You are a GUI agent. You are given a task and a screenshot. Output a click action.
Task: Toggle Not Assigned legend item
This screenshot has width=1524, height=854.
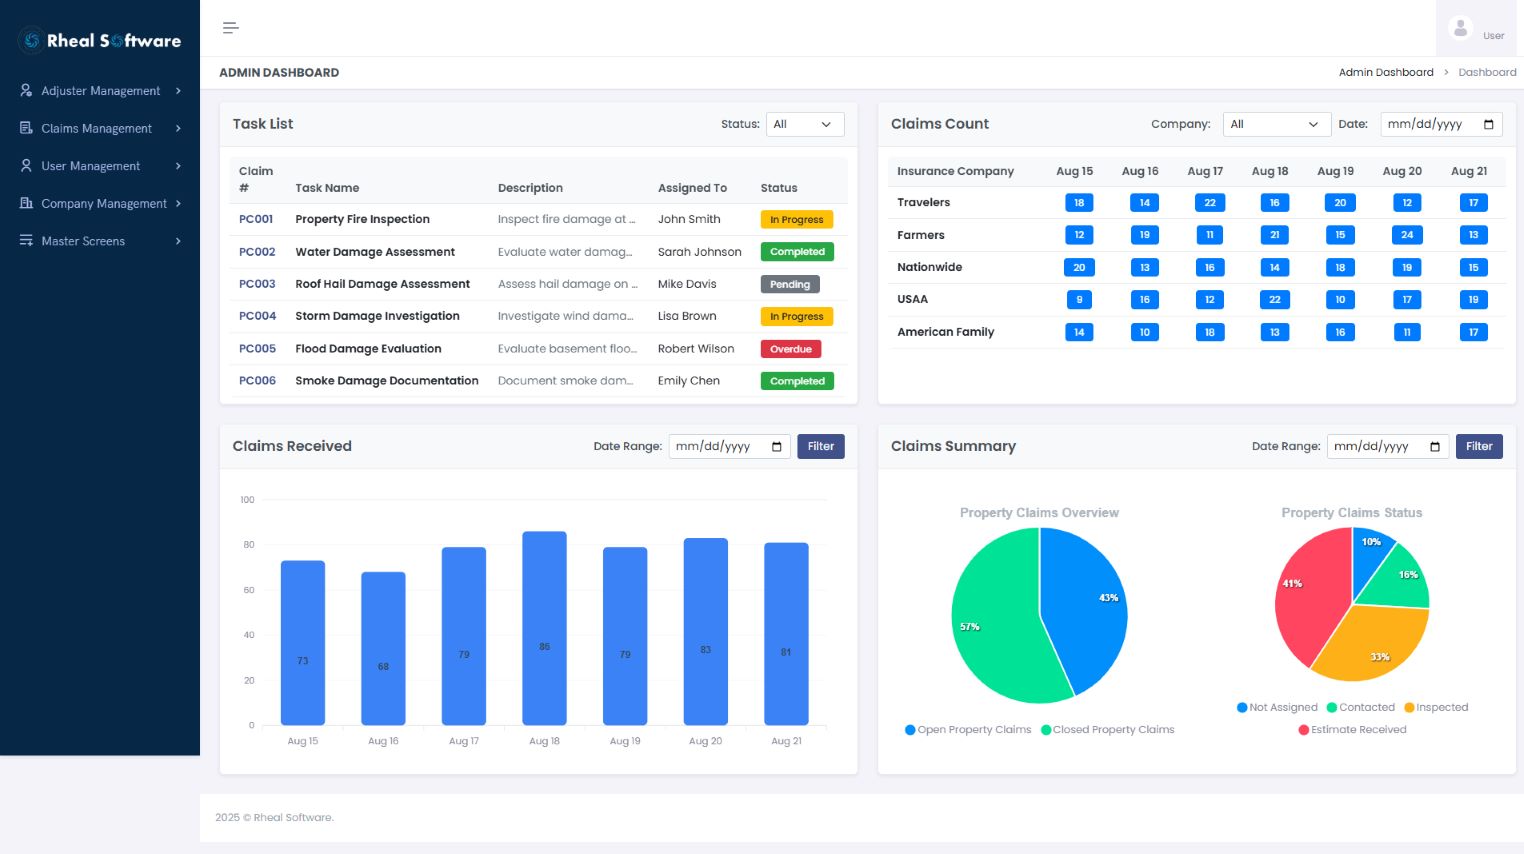pos(1277,707)
